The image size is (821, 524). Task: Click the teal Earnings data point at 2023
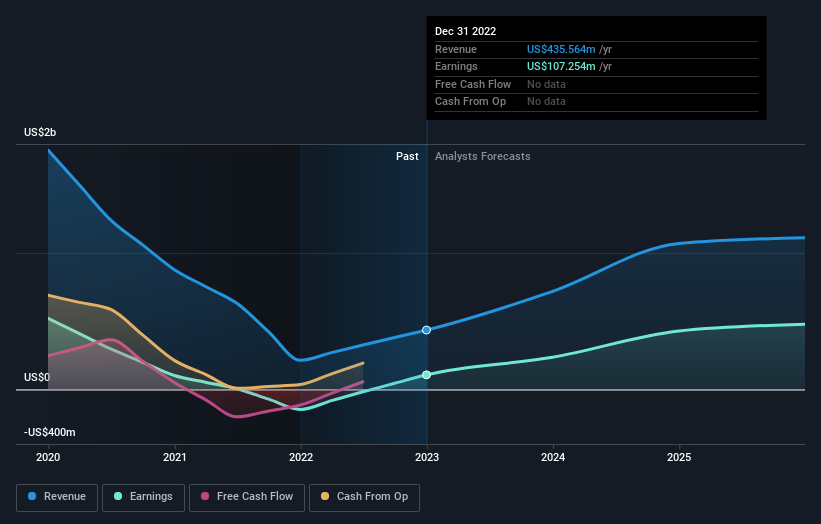tap(426, 375)
